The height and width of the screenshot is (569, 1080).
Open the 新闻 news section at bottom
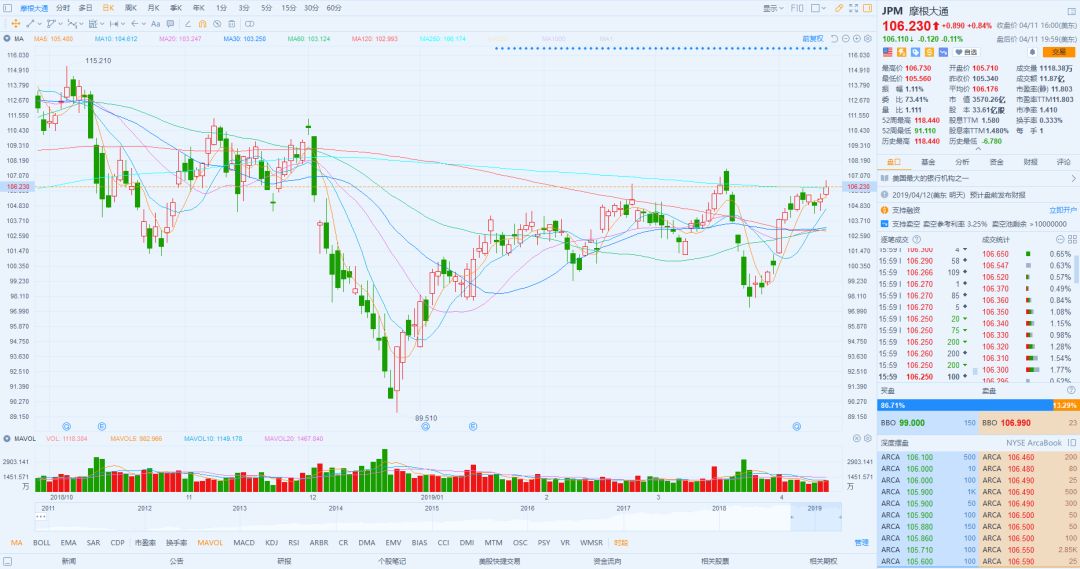click(x=68, y=561)
